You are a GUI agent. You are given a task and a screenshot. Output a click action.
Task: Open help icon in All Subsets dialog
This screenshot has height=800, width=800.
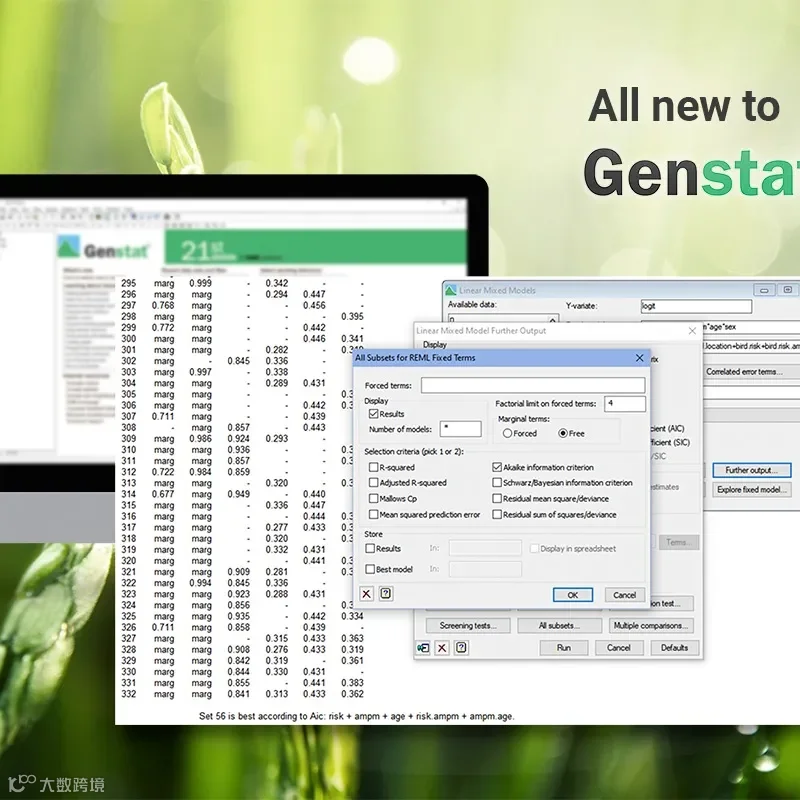386,593
